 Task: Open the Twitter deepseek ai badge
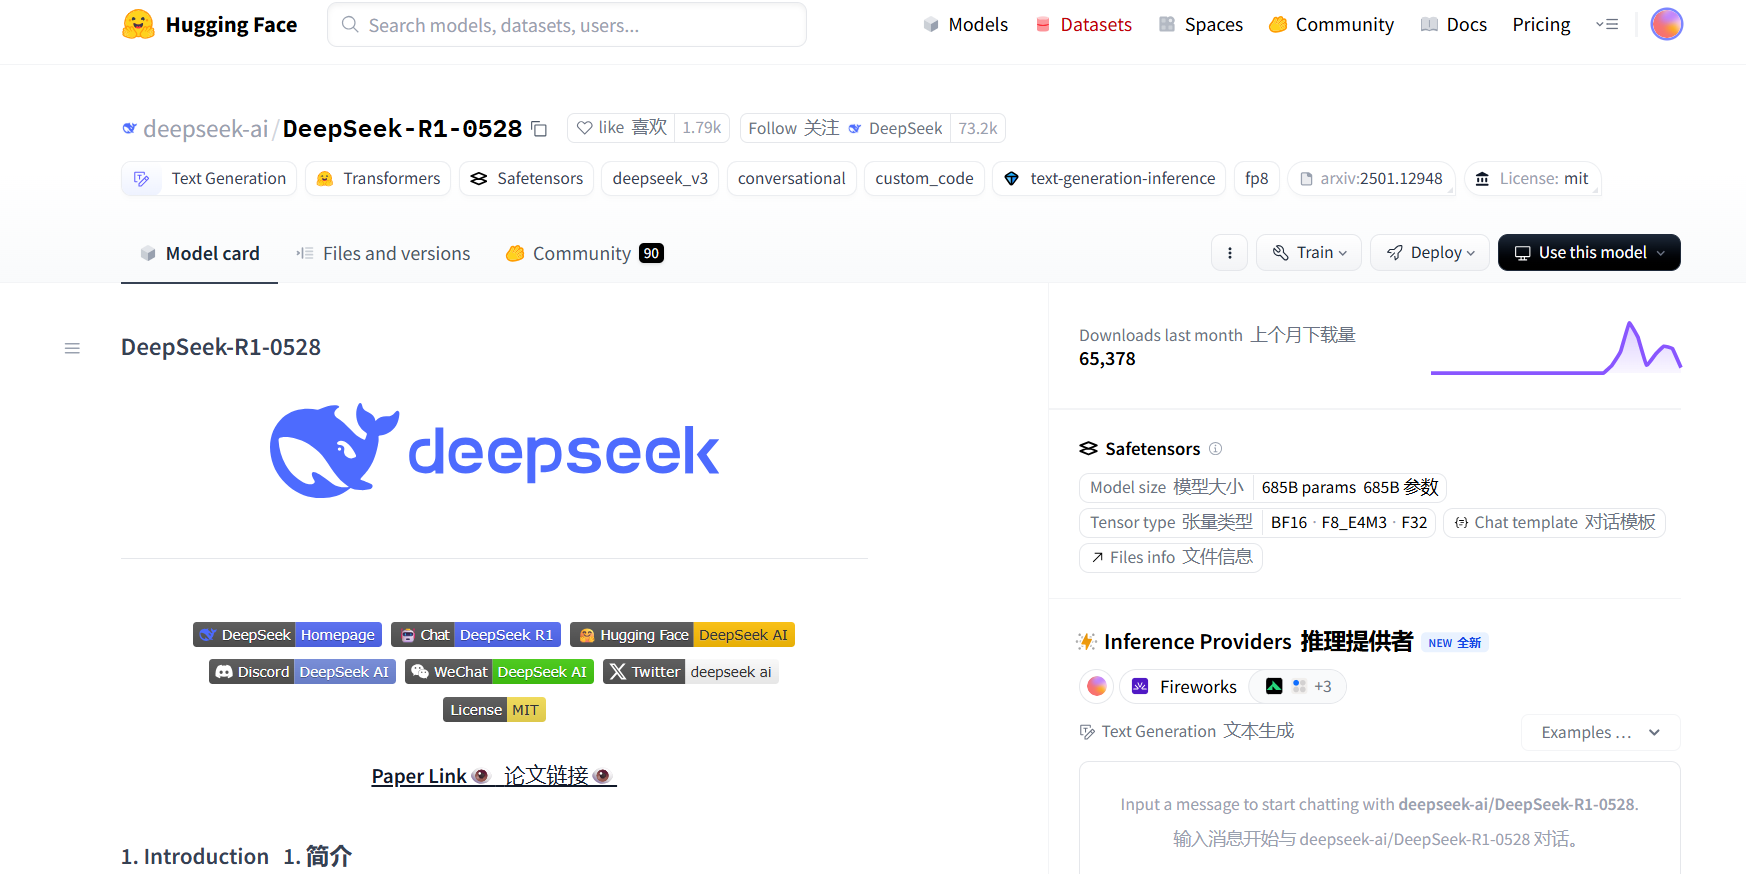pos(691,672)
